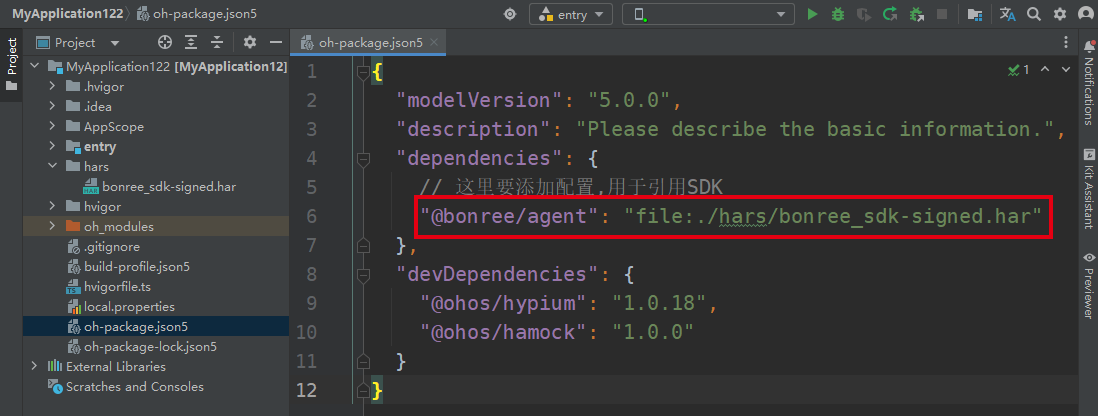Close the oh-package.json5 editor tab
This screenshot has height=416, width=1098.
click(435, 43)
